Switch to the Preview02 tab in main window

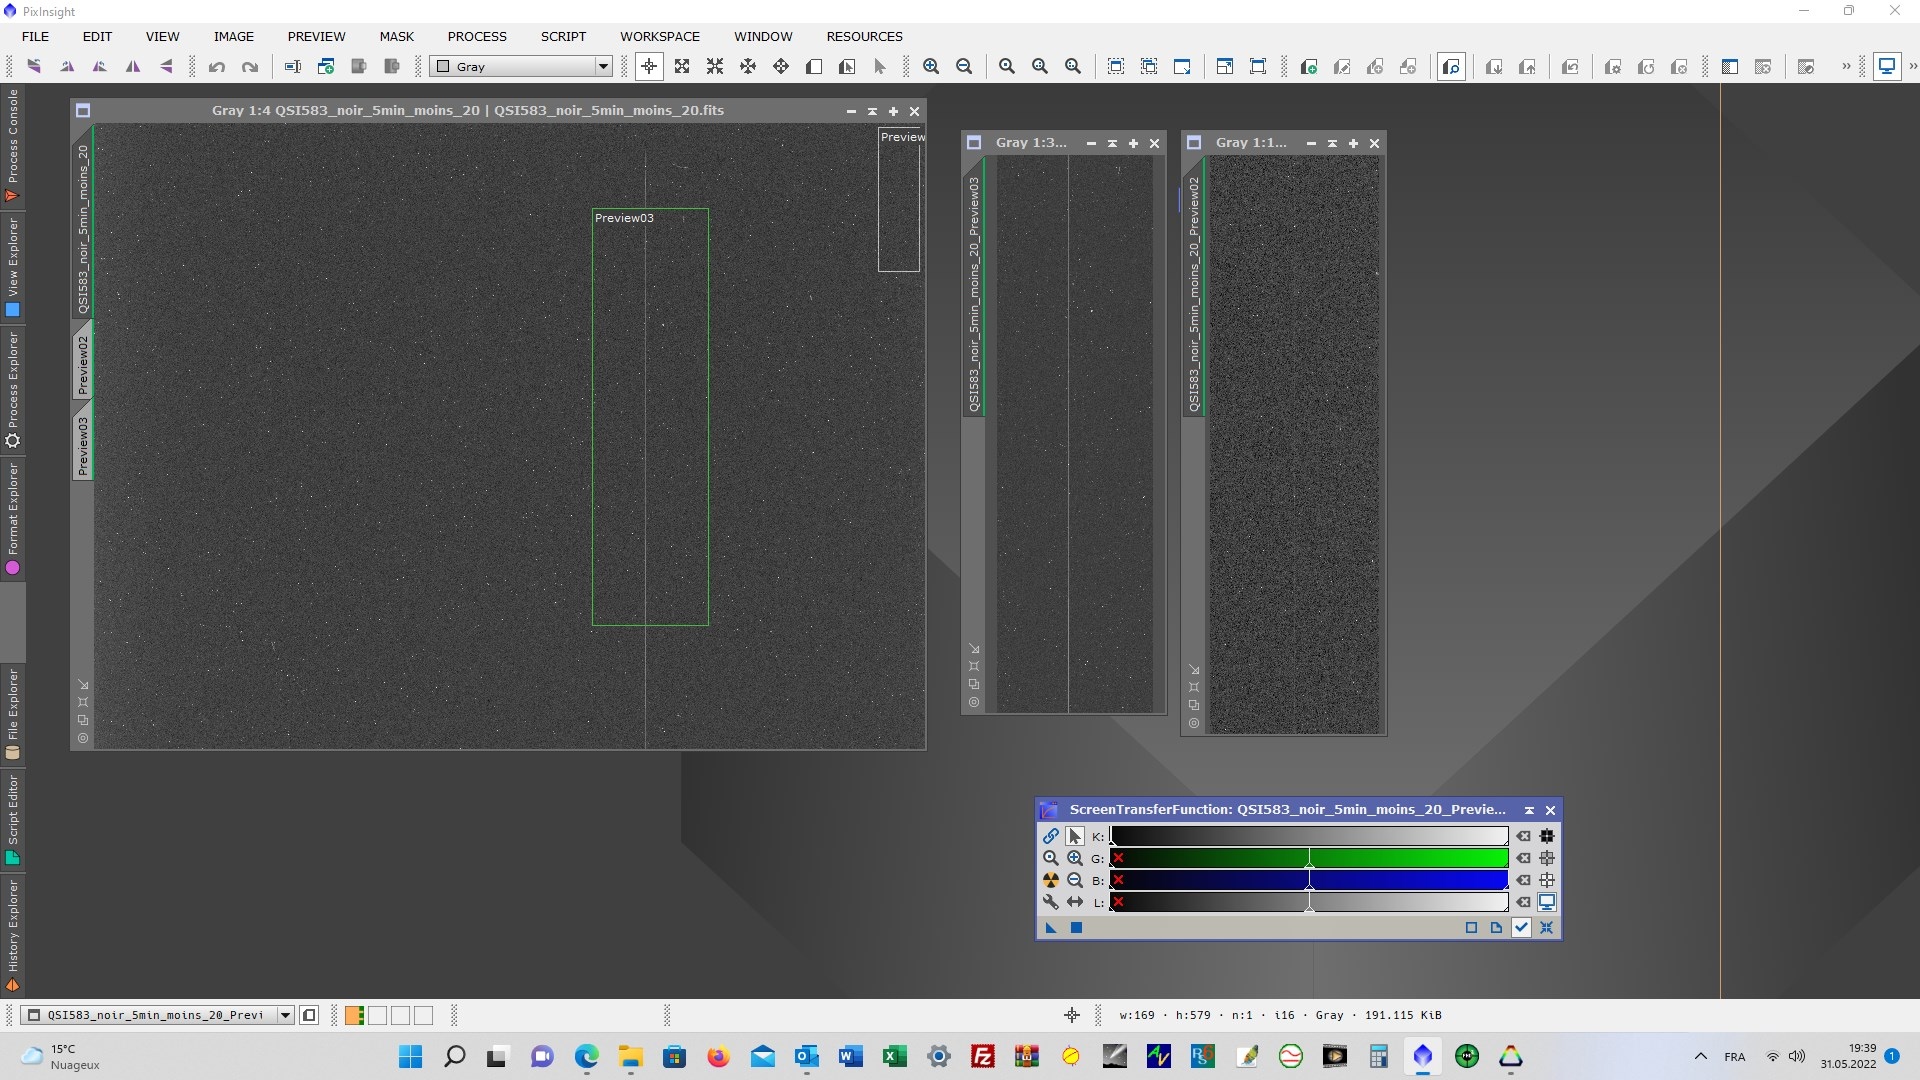83,362
